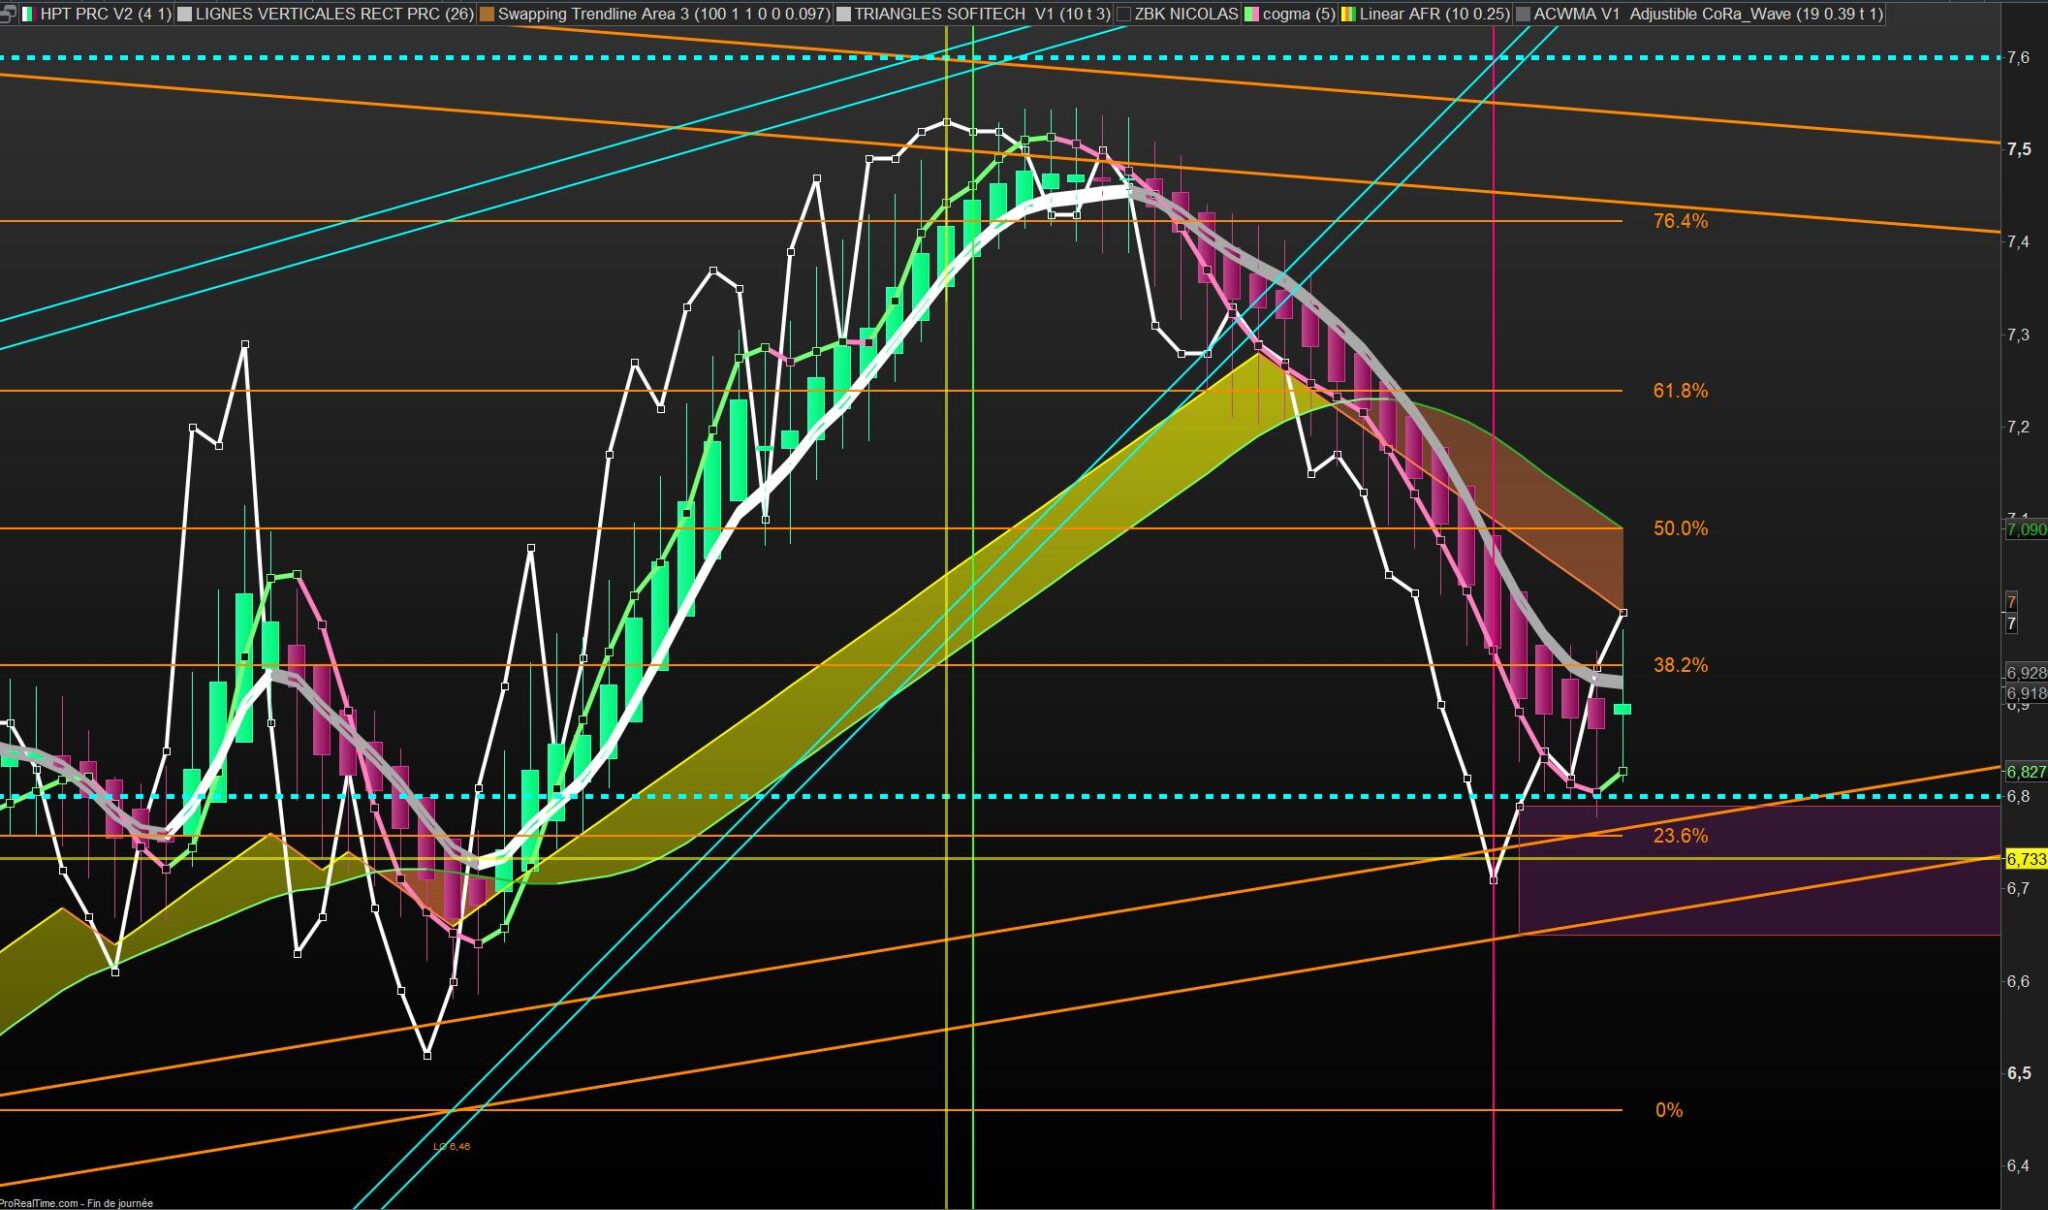Select the 61.8% Fibonacci level label

point(1680,391)
